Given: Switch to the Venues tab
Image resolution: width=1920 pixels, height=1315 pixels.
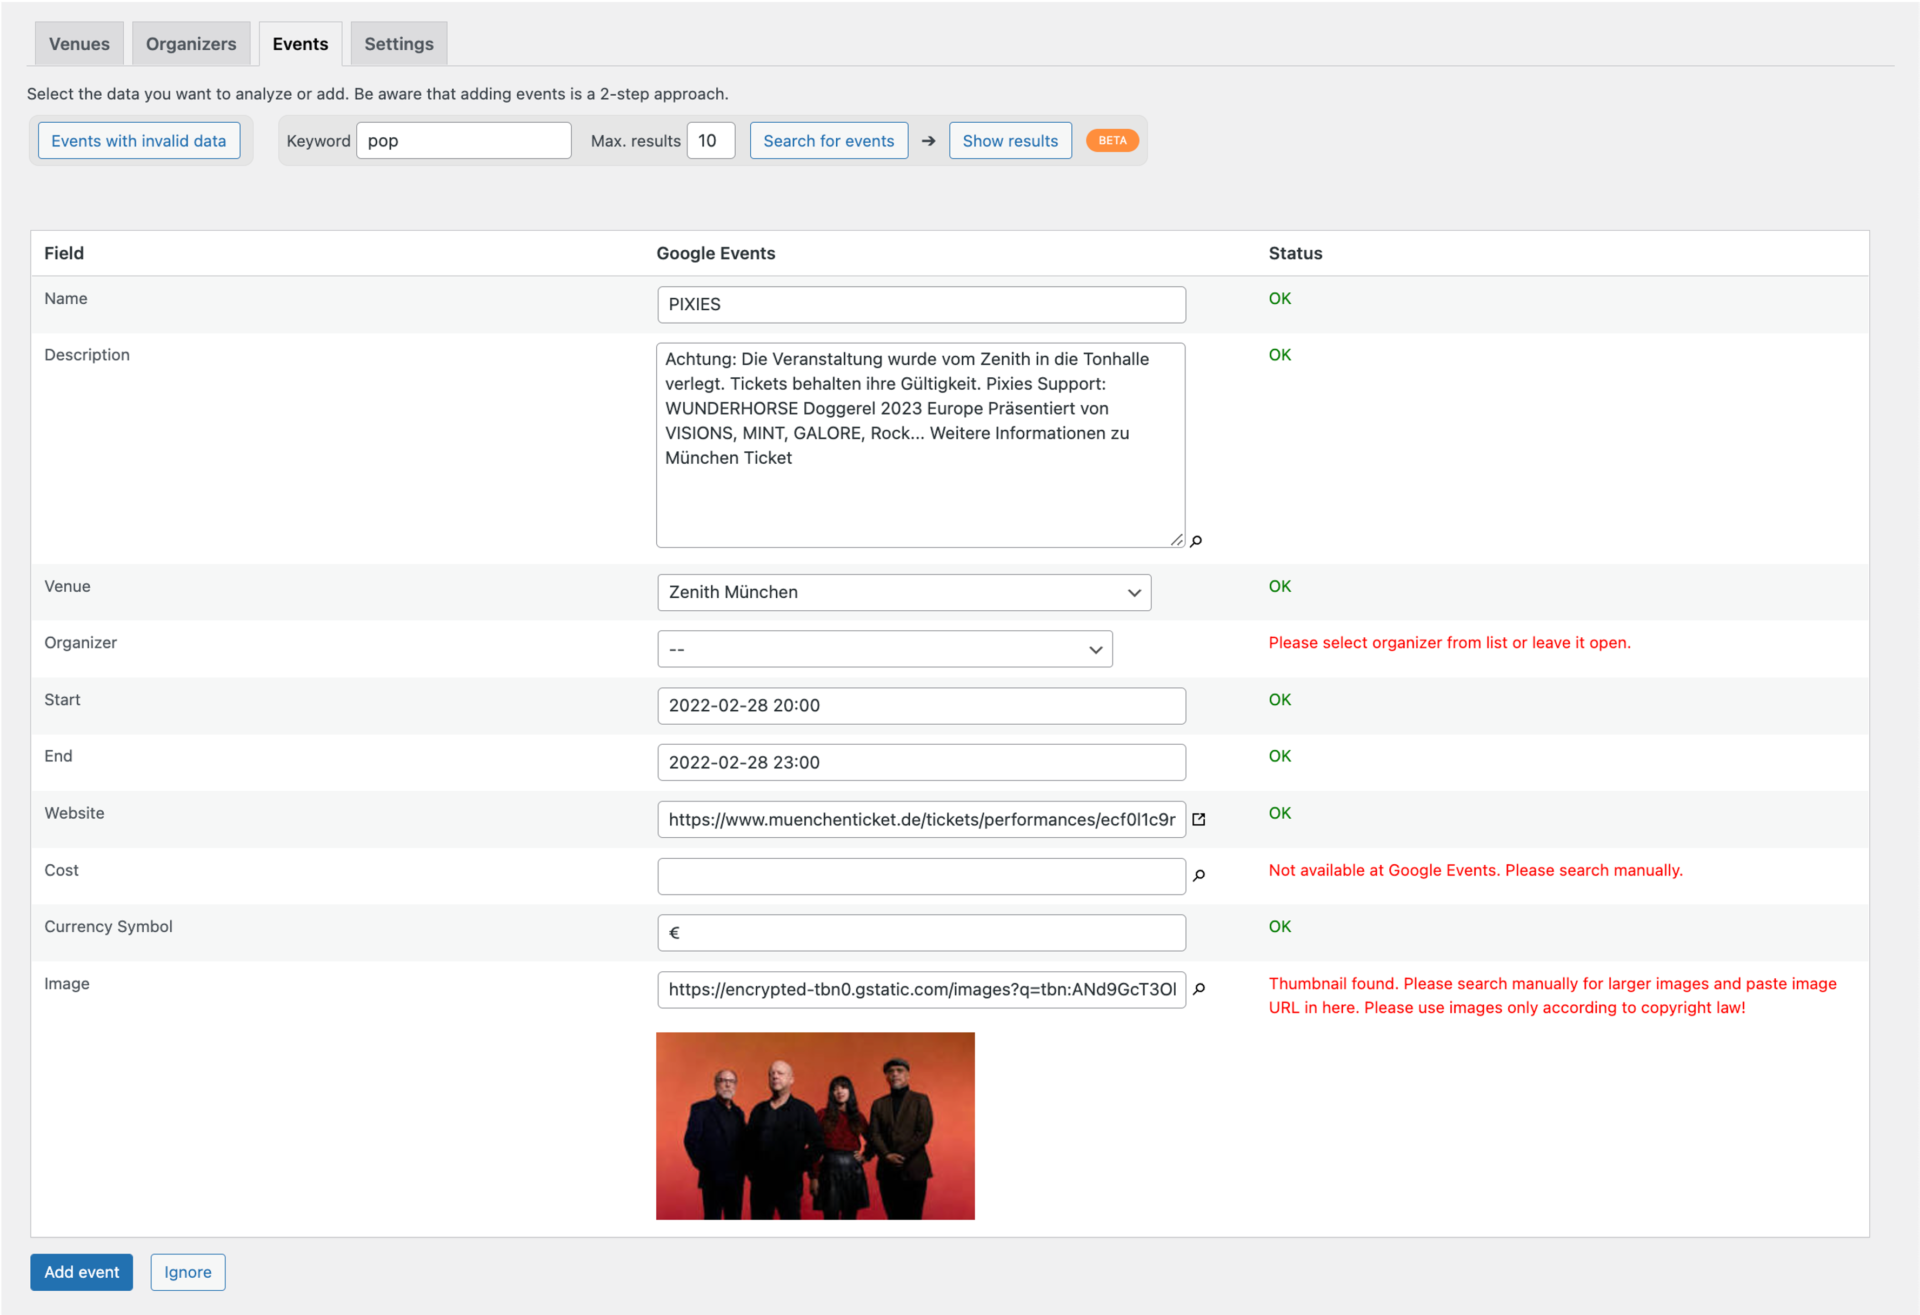Looking at the screenshot, I should click(78, 43).
